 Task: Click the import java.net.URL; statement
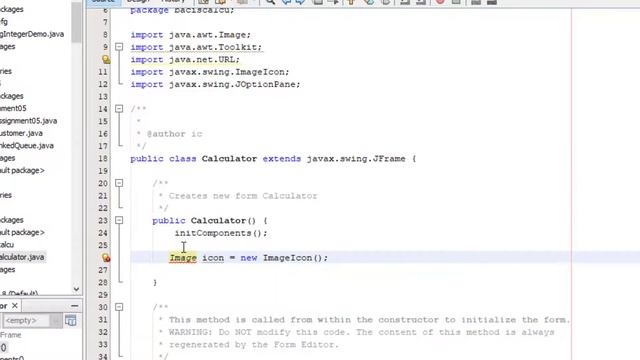tap(185, 60)
